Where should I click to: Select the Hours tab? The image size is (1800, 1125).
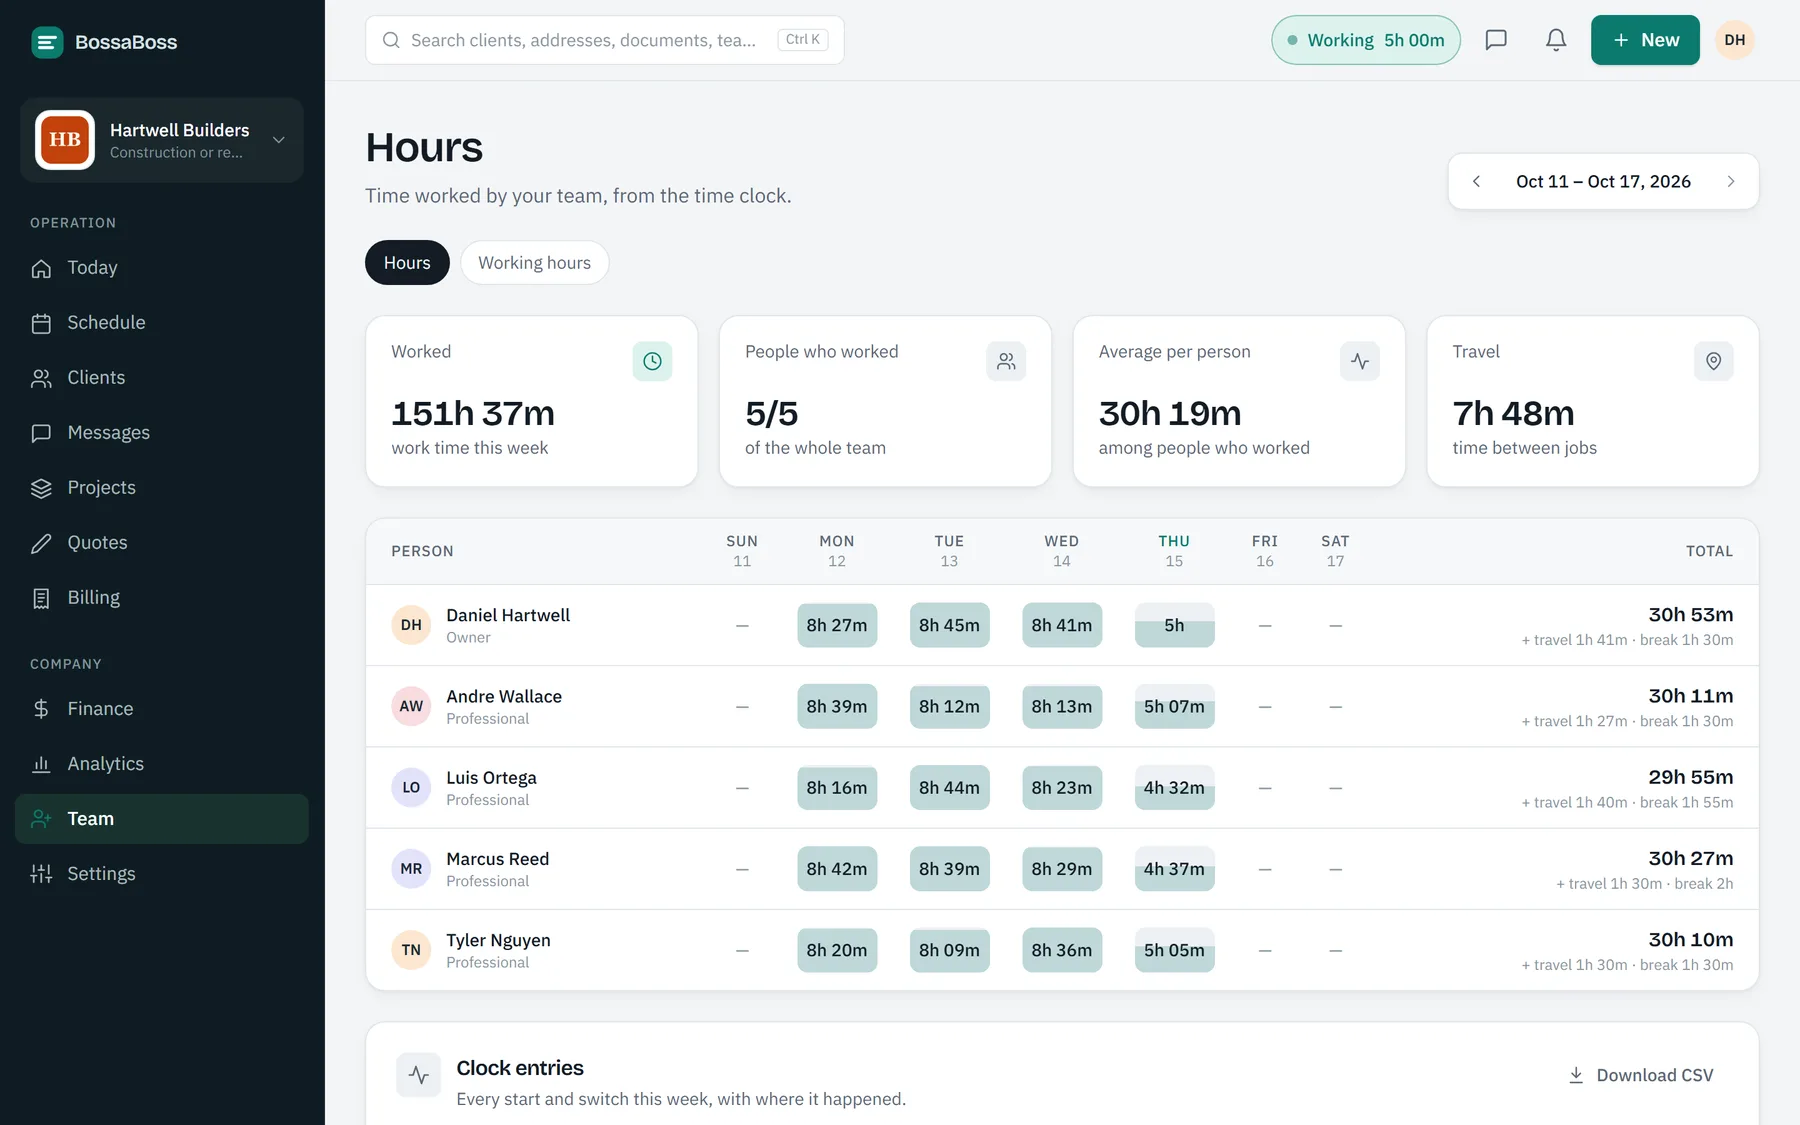tap(407, 263)
